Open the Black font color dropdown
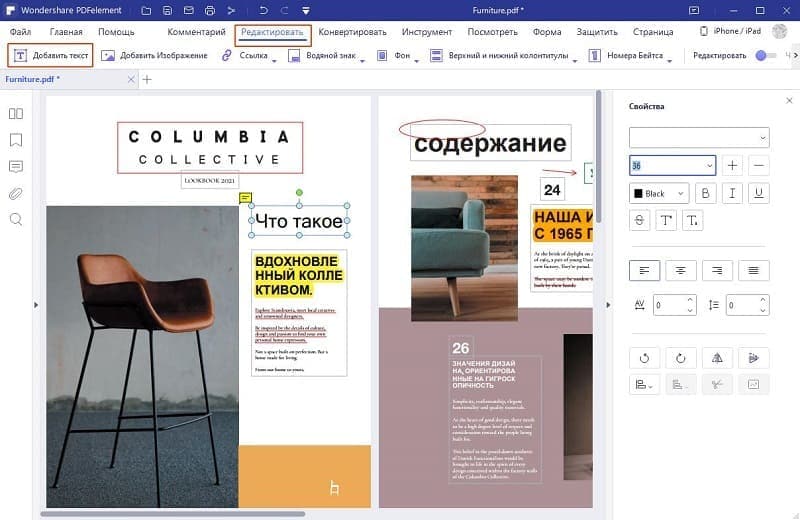This screenshot has height=520, width=800. tap(659, 193)
